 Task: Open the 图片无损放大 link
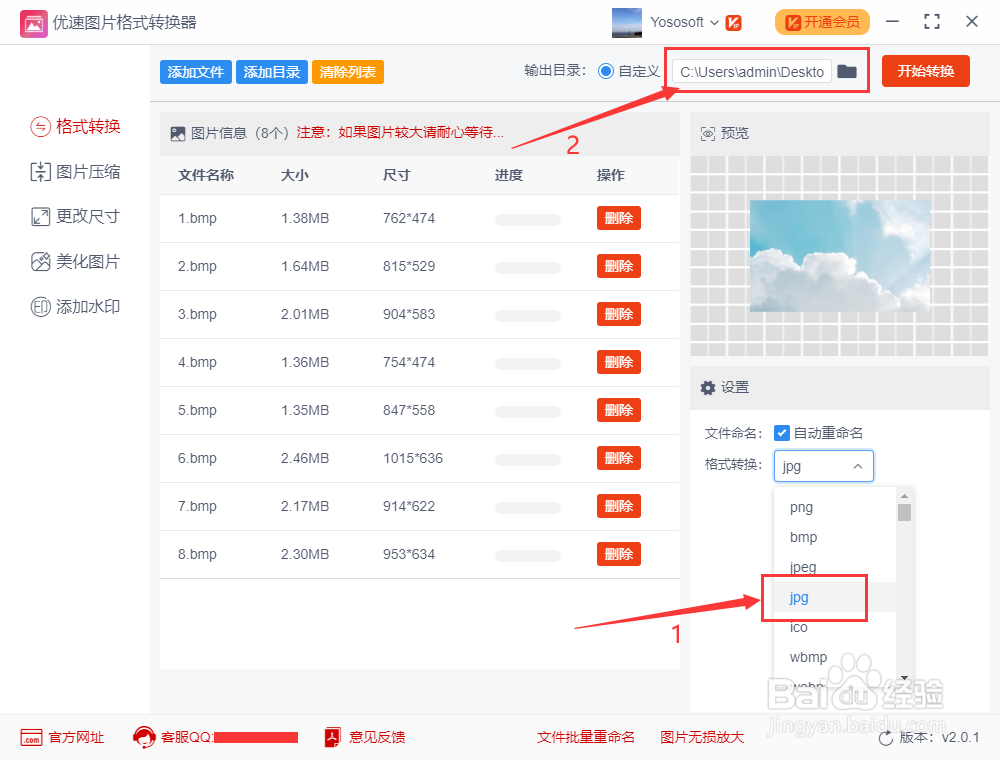tap(702, 737)
